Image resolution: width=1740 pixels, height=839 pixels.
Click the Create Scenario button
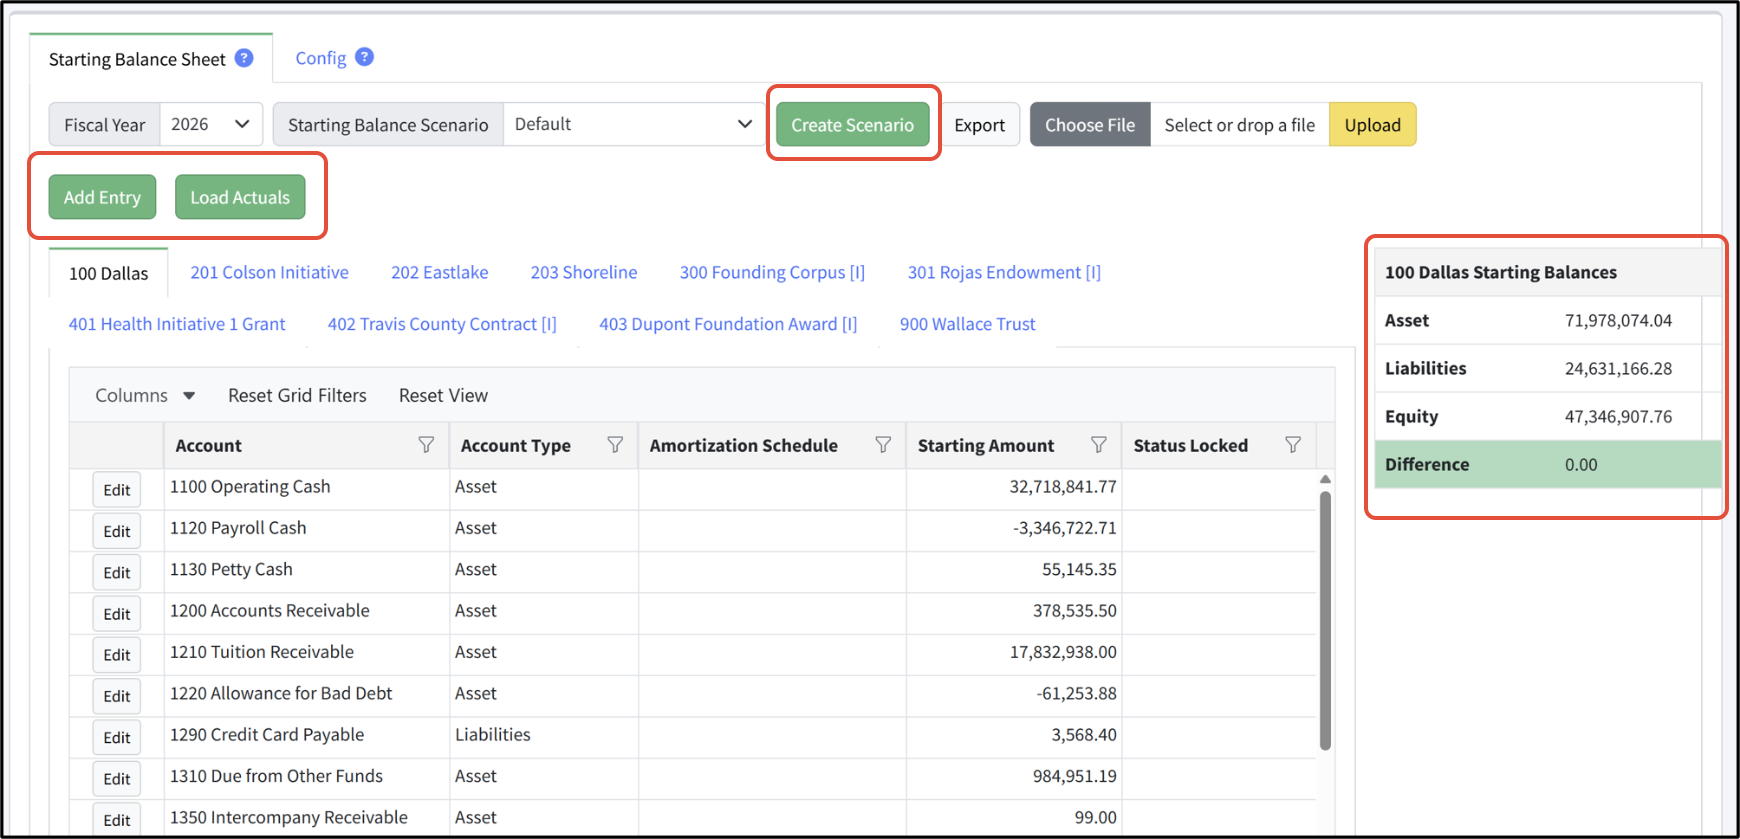853,125
